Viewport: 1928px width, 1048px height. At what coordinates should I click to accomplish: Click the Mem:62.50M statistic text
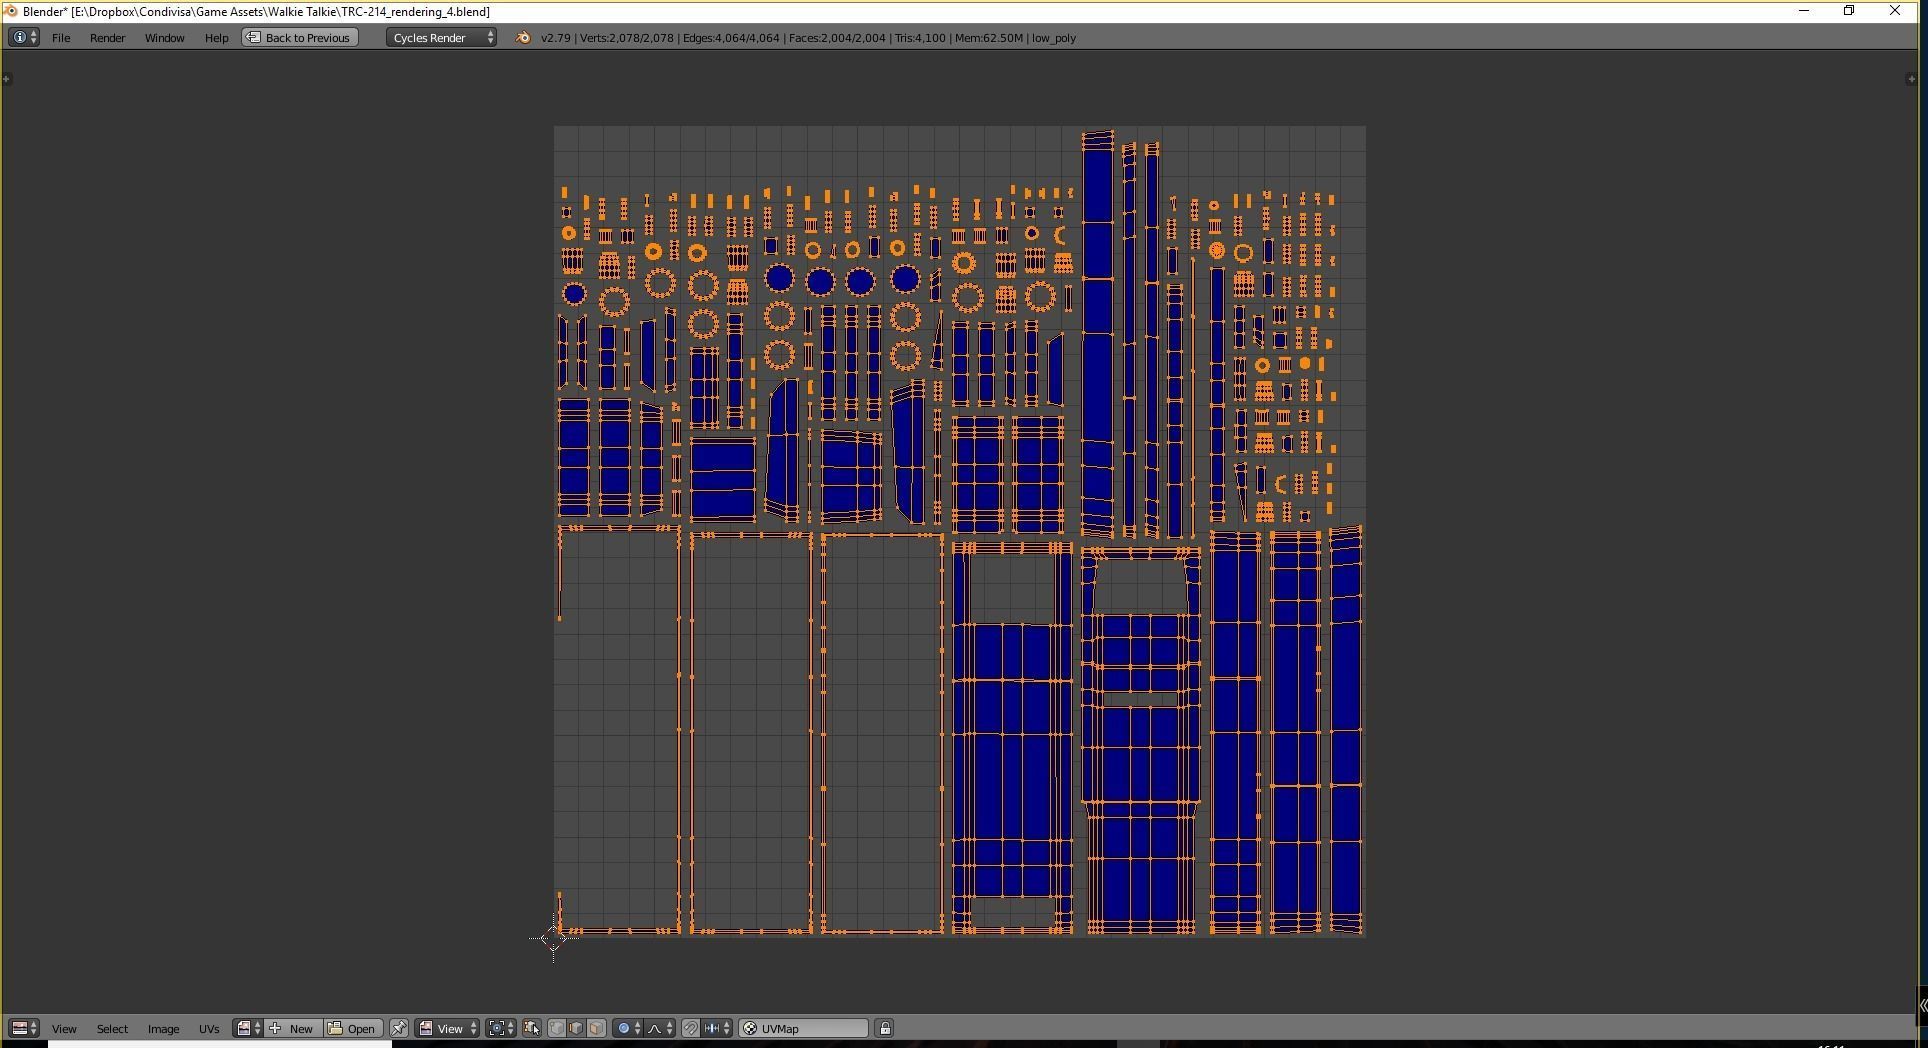[x=988, y=38]
